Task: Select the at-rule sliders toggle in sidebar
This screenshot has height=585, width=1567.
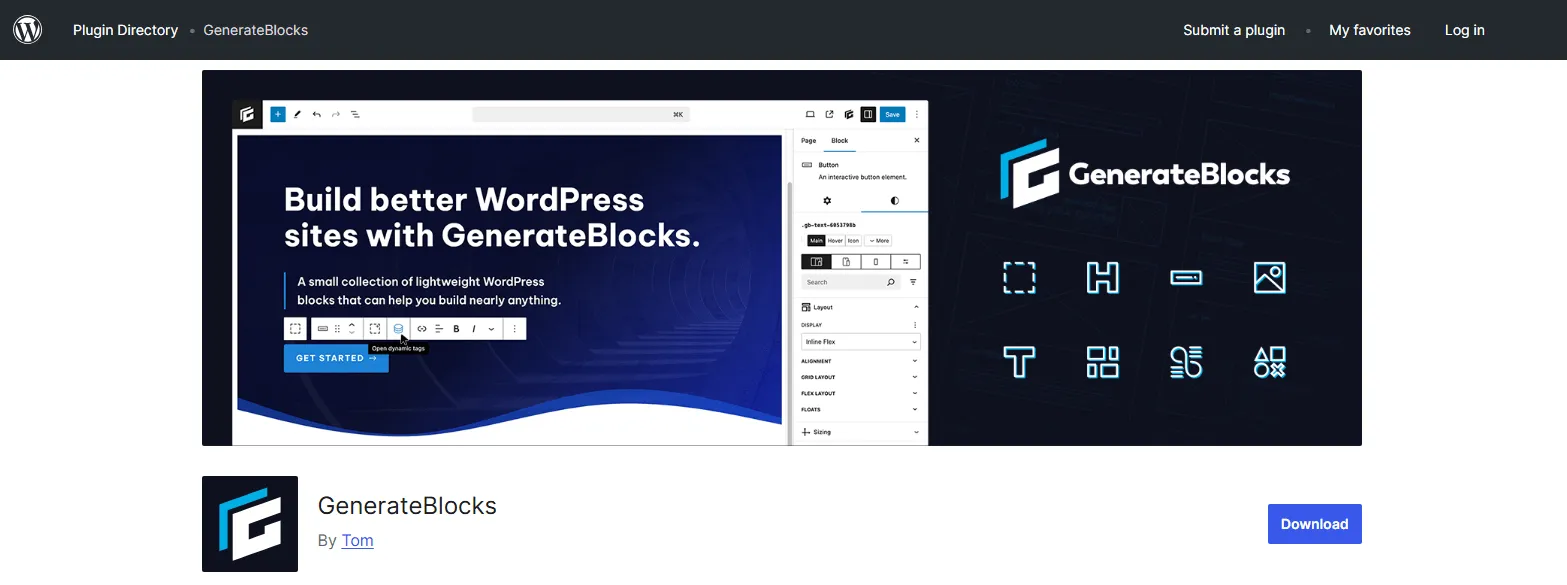Action: [905, 262]
